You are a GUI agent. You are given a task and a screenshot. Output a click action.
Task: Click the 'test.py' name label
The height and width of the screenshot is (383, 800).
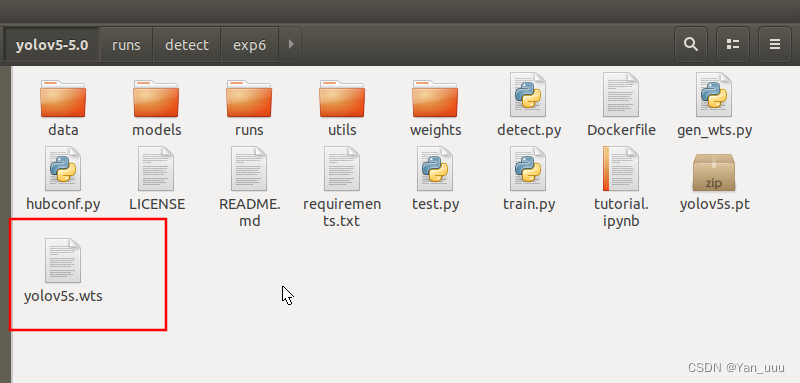[435, 205]
